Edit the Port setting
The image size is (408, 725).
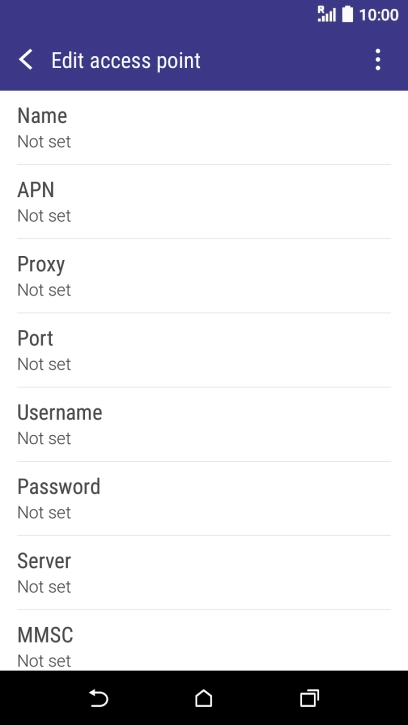click(x=204, y=350)
